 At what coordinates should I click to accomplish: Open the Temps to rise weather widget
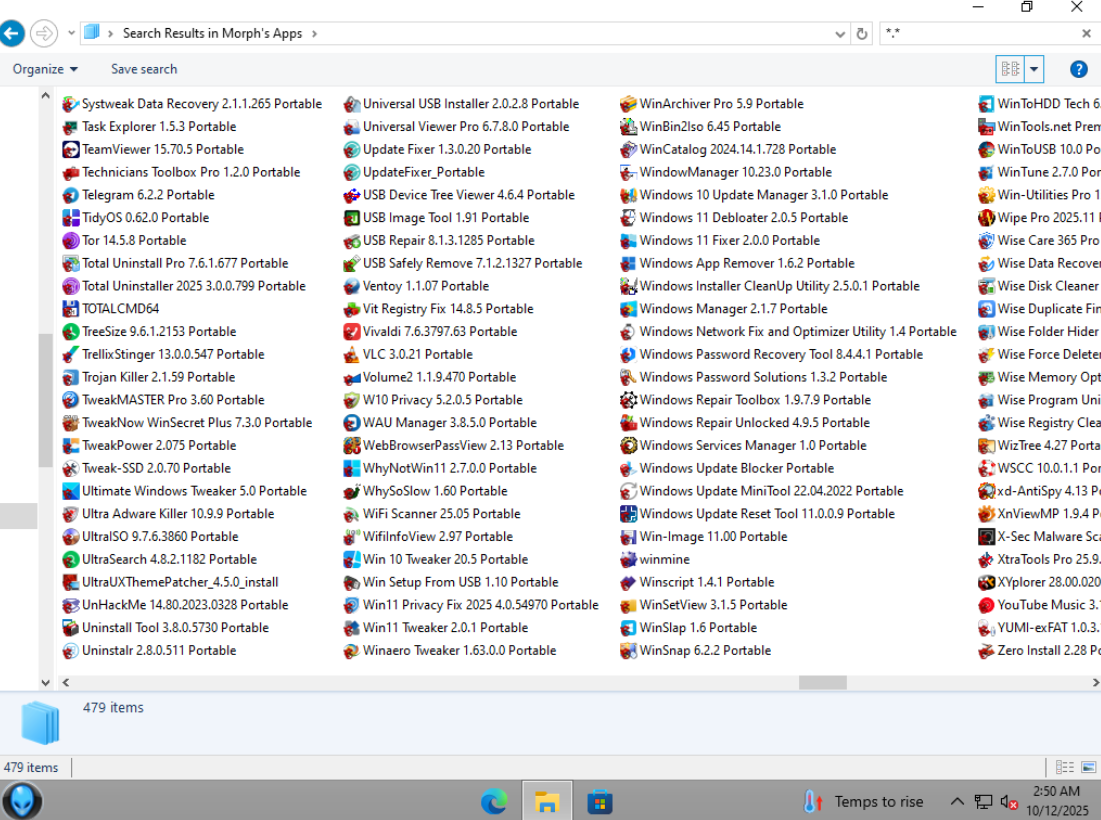click(x=864, y=801)
